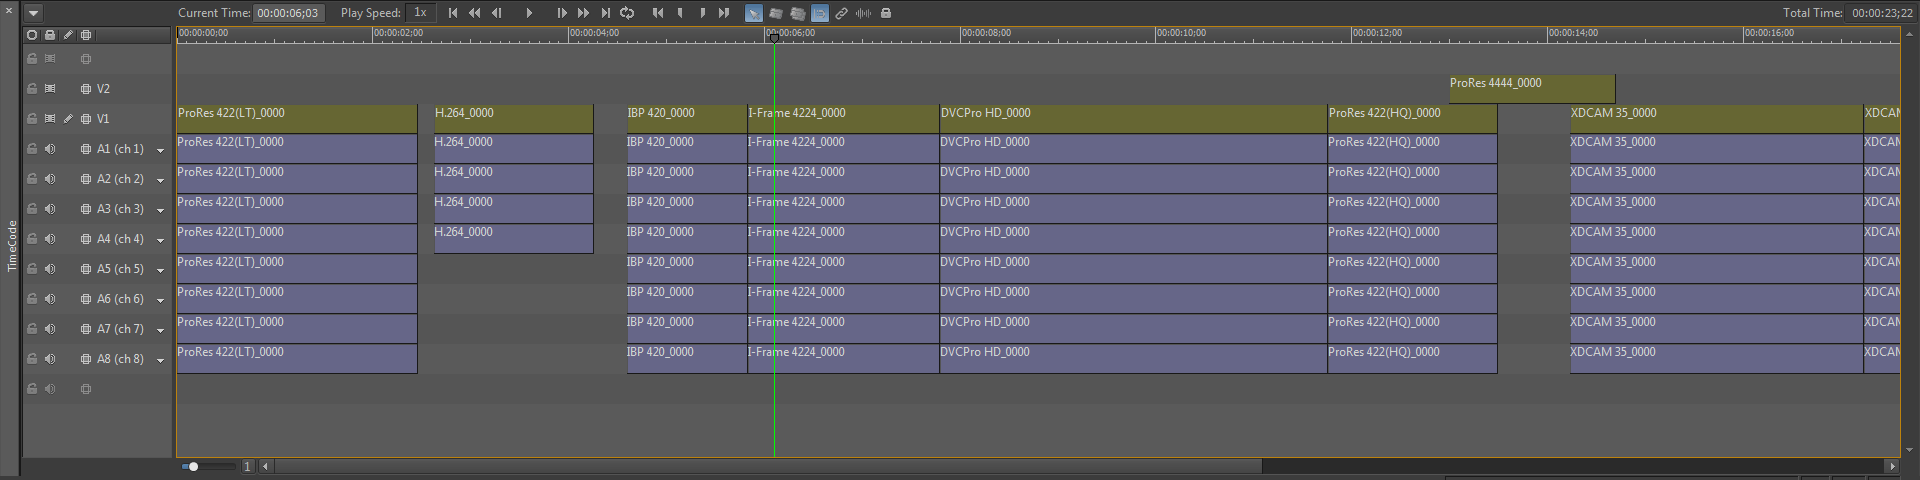
Task: Open the Play Speed 1x dropdown
Action: point(421,13)
